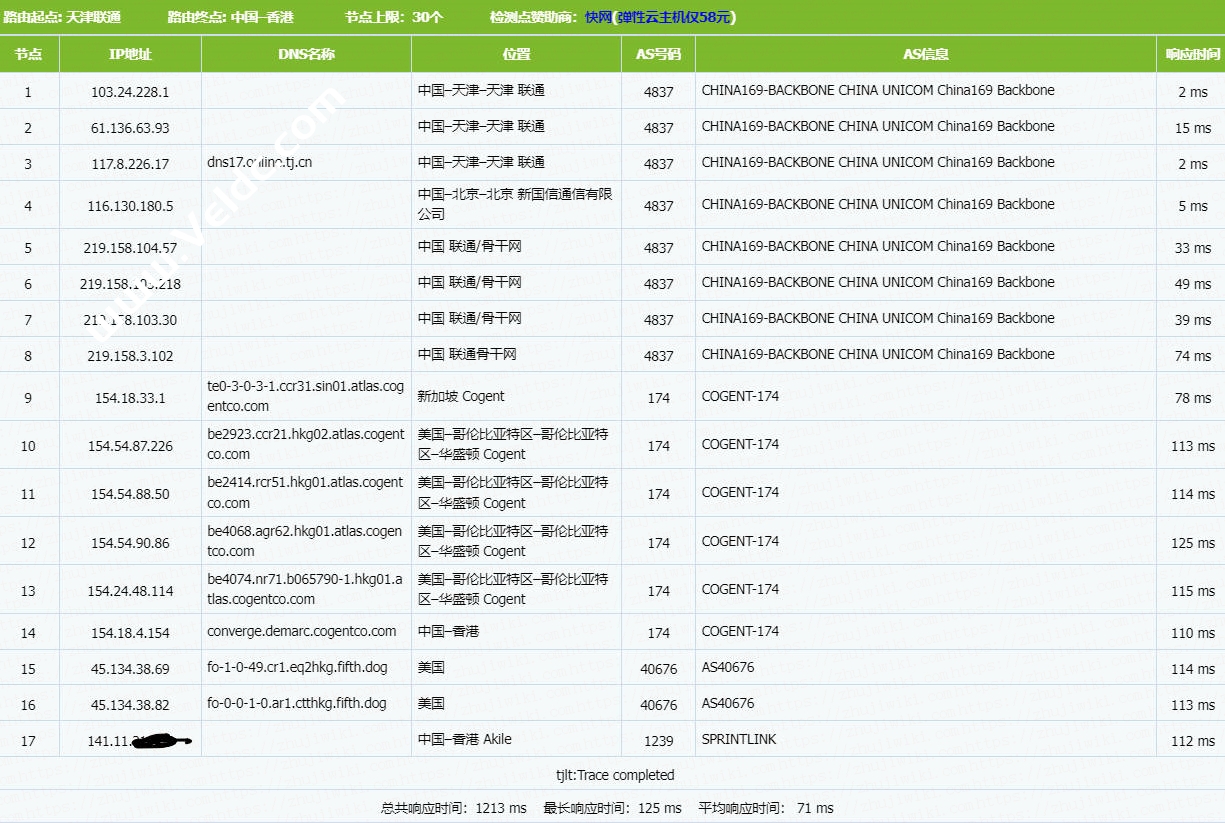Click the 快网 sponsor link
Screen dimensions: 1225x823
click(x=598, y=17)
